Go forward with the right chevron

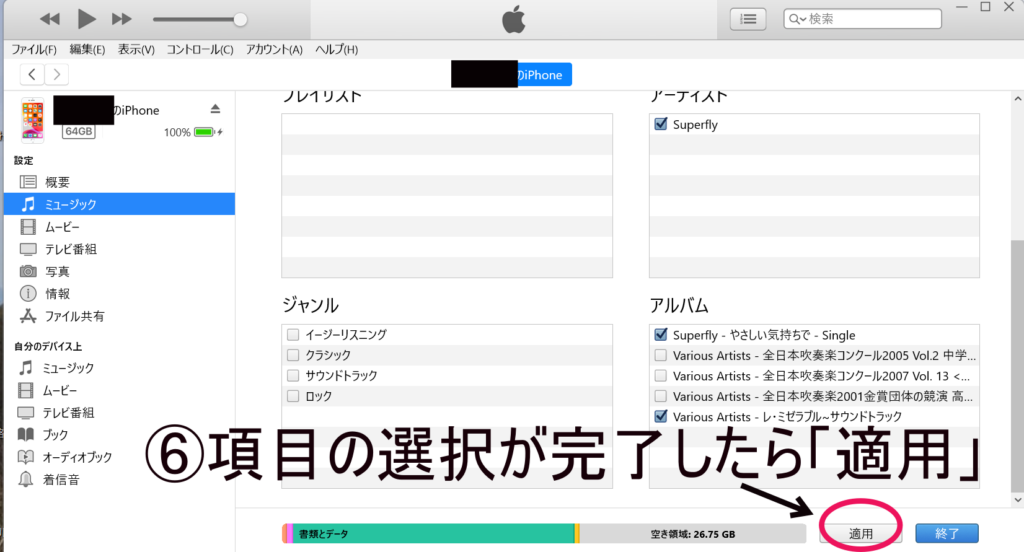point(57,74)
